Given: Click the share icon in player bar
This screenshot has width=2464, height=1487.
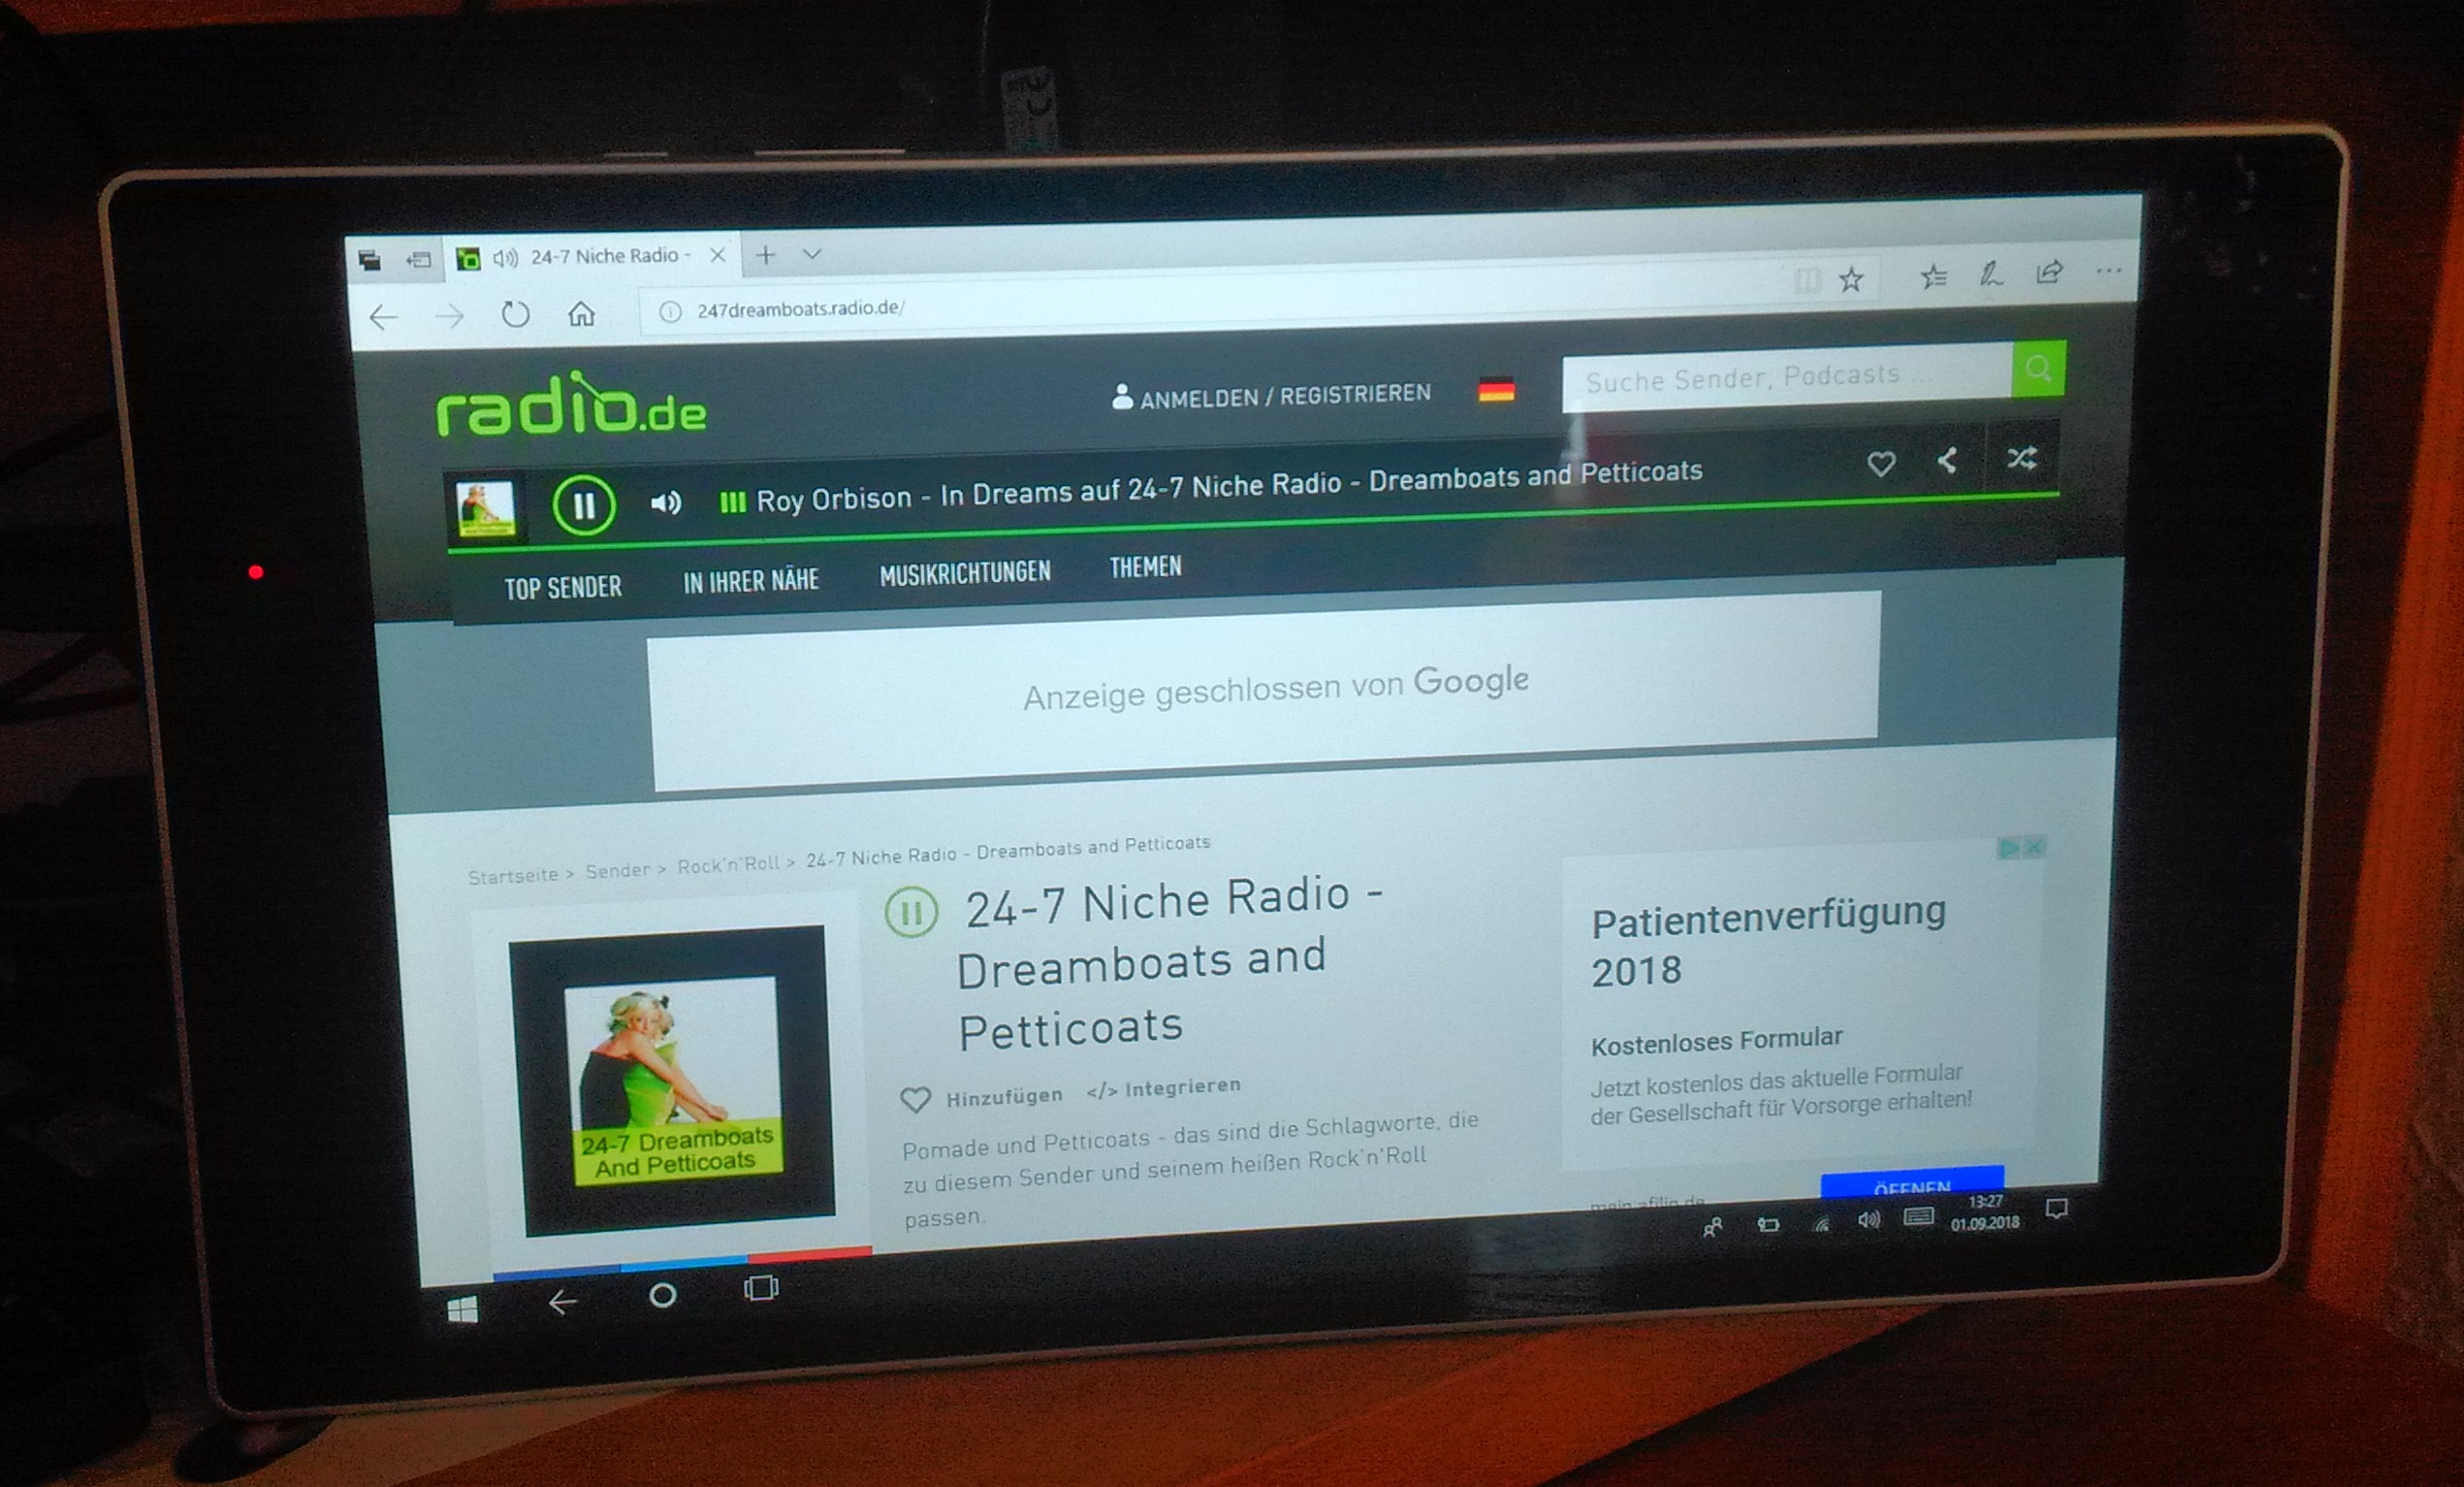Looking at the screenshot, I should (x=1947, y=460).
